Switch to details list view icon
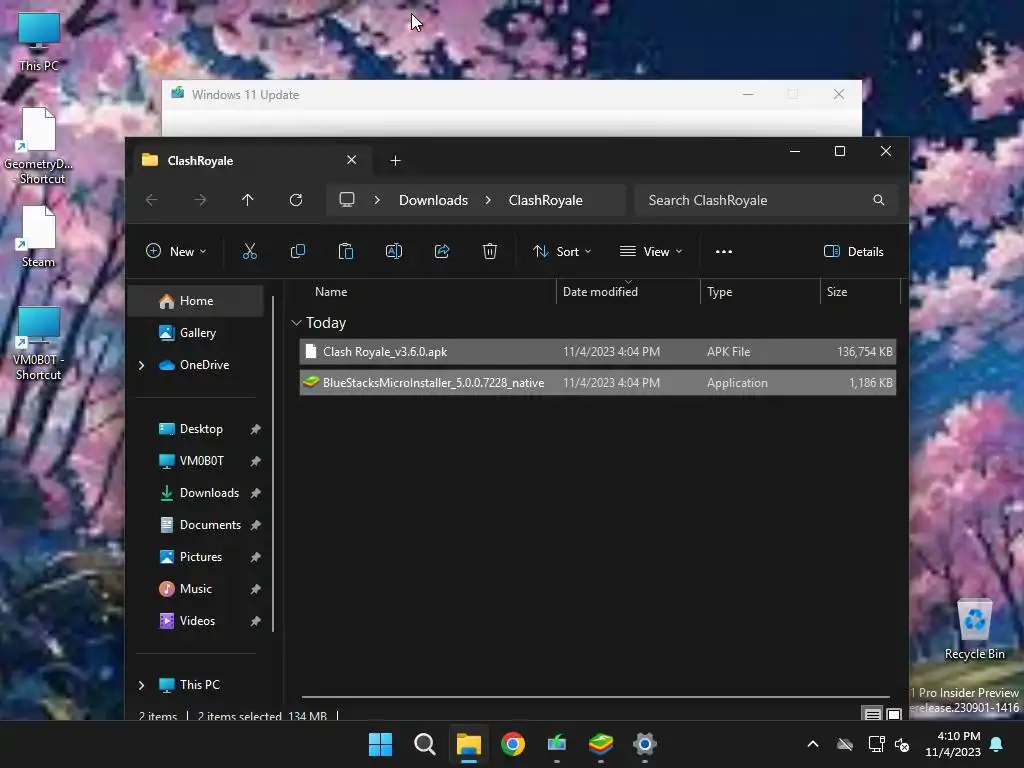Screen dimensions: 1024x768 coord(872,714)
